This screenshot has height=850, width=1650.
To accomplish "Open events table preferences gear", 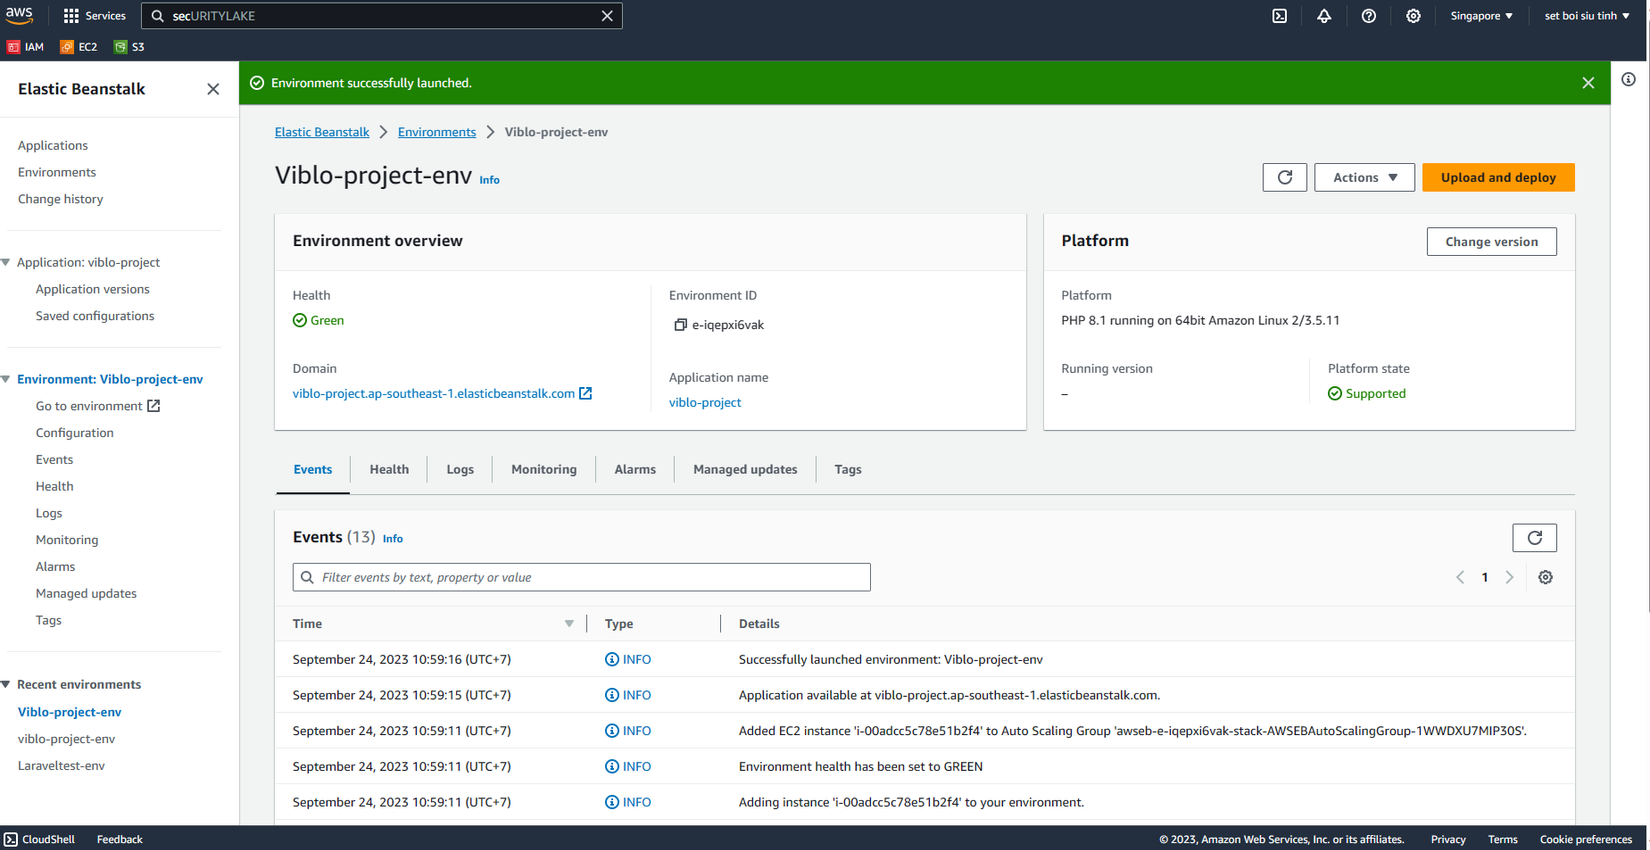I will click(x=1545, y=577).
